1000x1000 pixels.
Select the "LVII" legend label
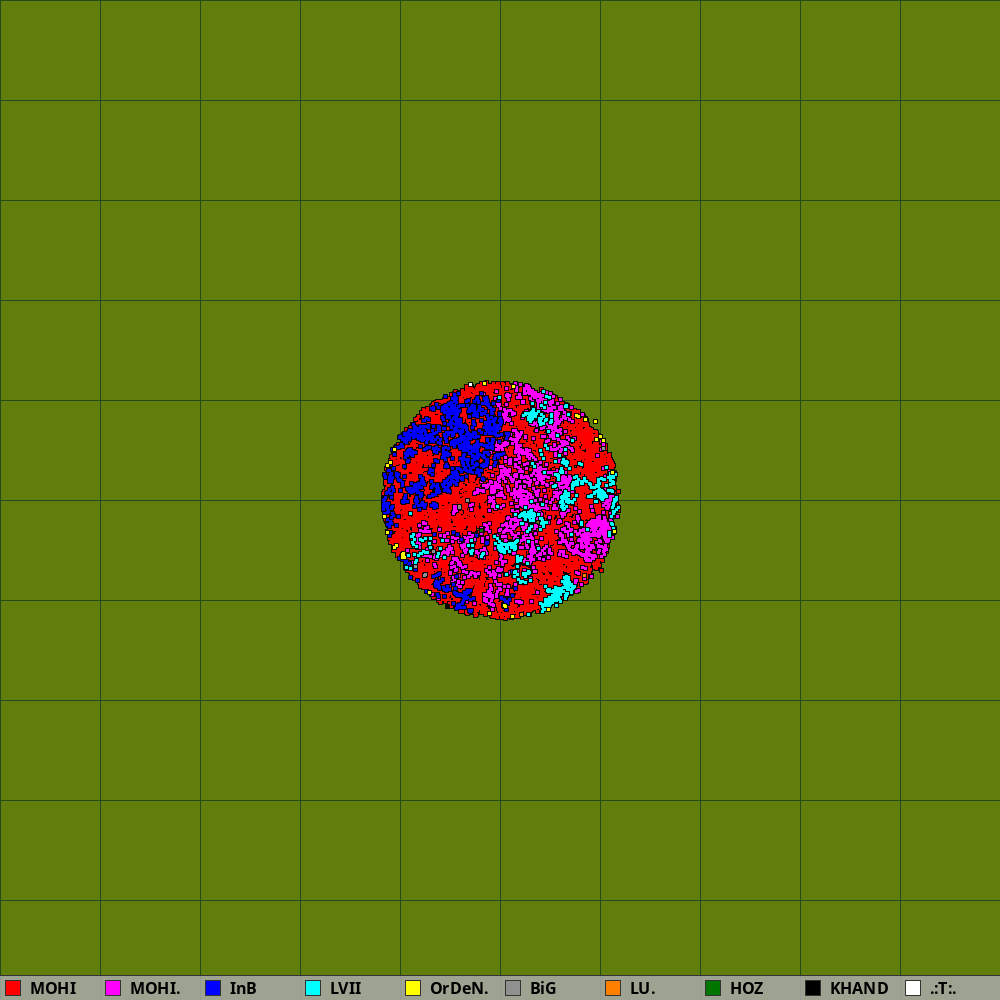[x=346, y=988]
